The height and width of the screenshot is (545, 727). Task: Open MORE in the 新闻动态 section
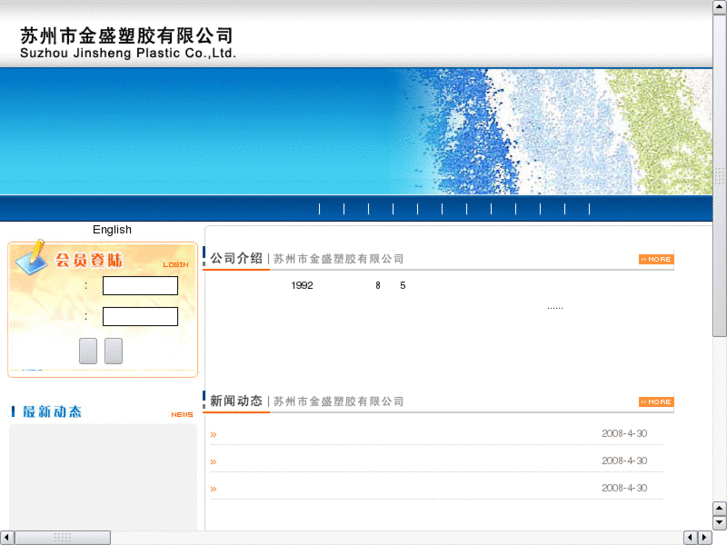[656, 402]
